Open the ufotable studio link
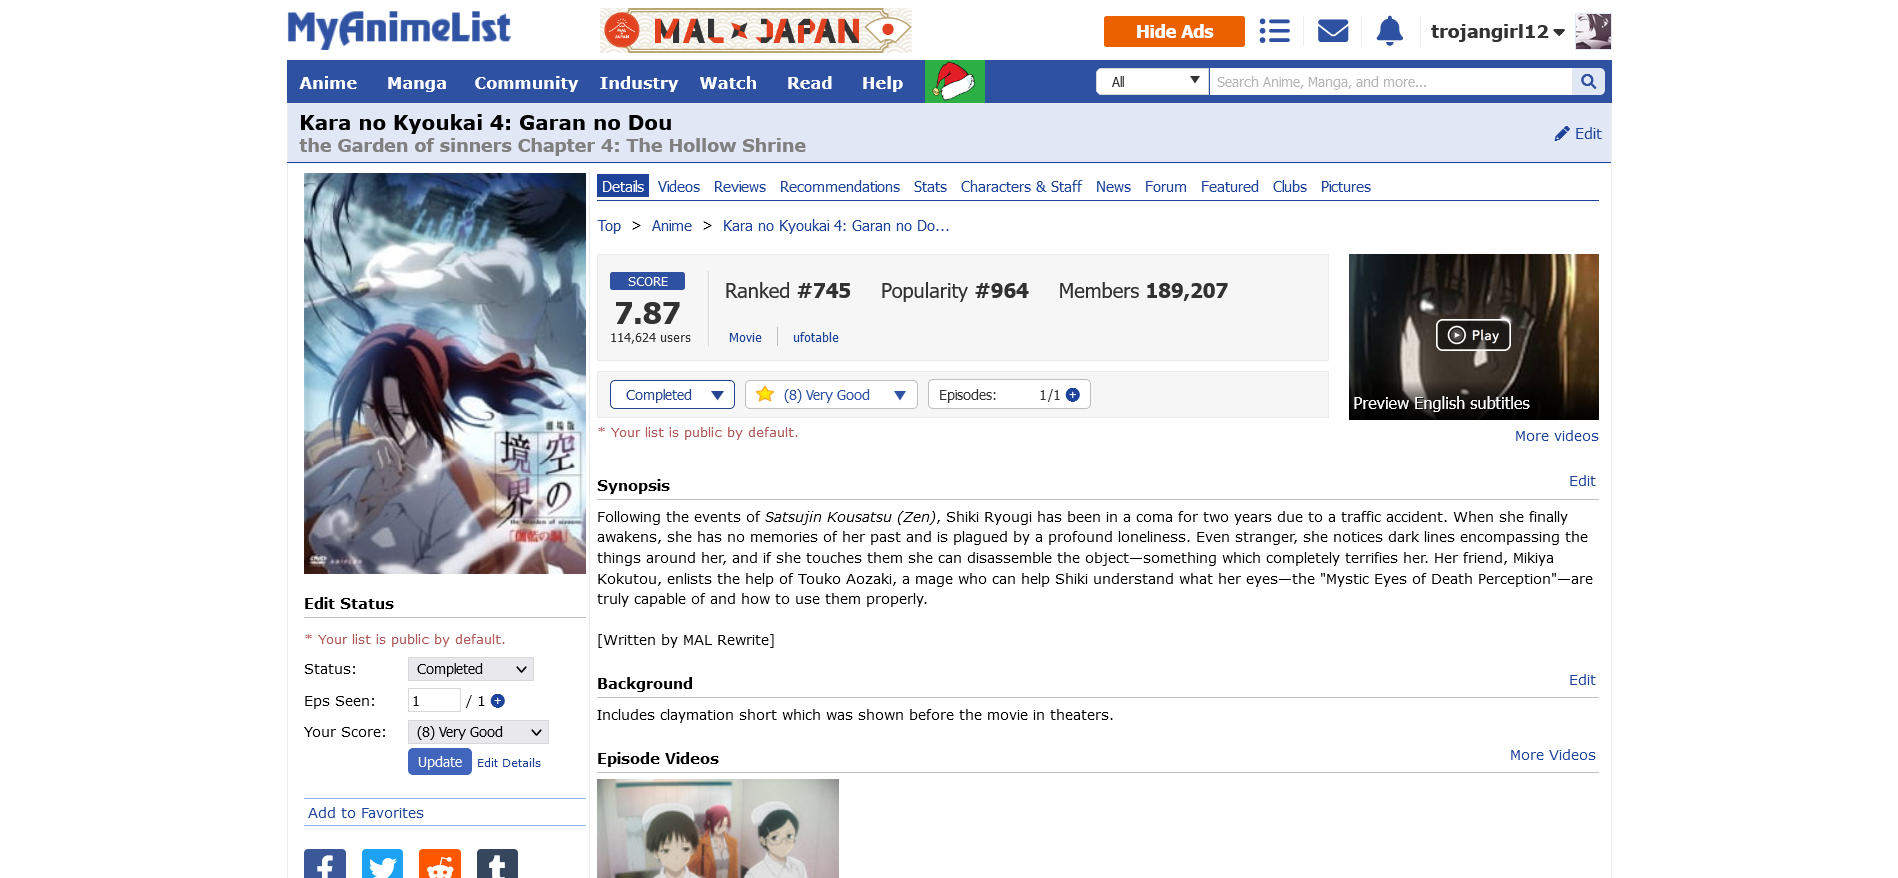The height and width of the screenshot is (878, 1898). pos(816,338)
